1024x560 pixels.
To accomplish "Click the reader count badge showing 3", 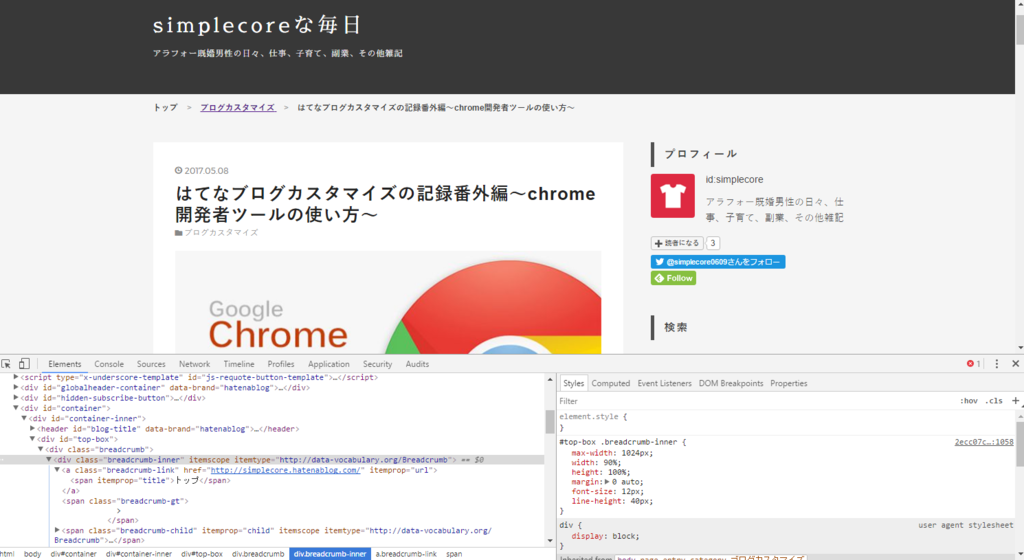I will (x=712, y=243).
